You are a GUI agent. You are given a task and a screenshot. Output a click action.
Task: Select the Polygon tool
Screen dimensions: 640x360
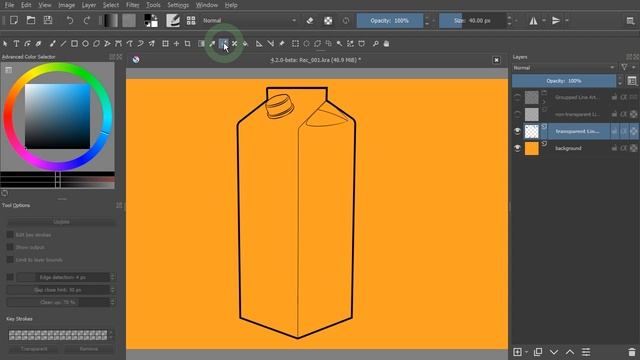click(x=96, y=44)
